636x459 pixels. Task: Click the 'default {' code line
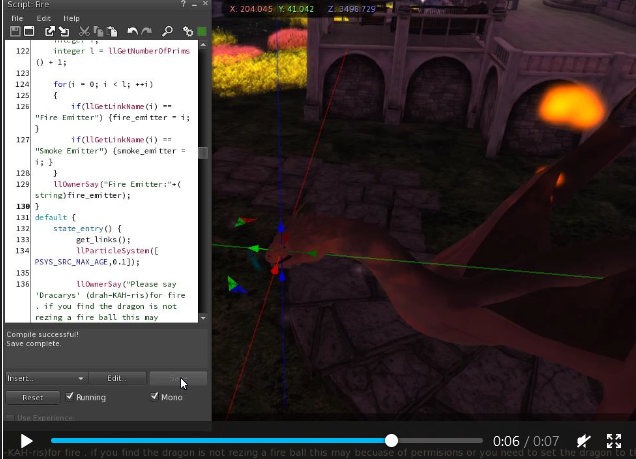[55, 217]
